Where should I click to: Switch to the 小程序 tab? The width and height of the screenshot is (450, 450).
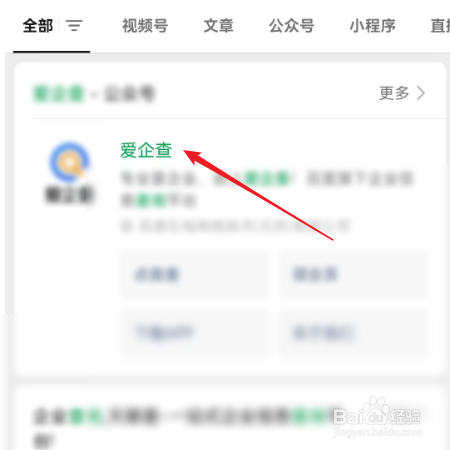[372, 26]
